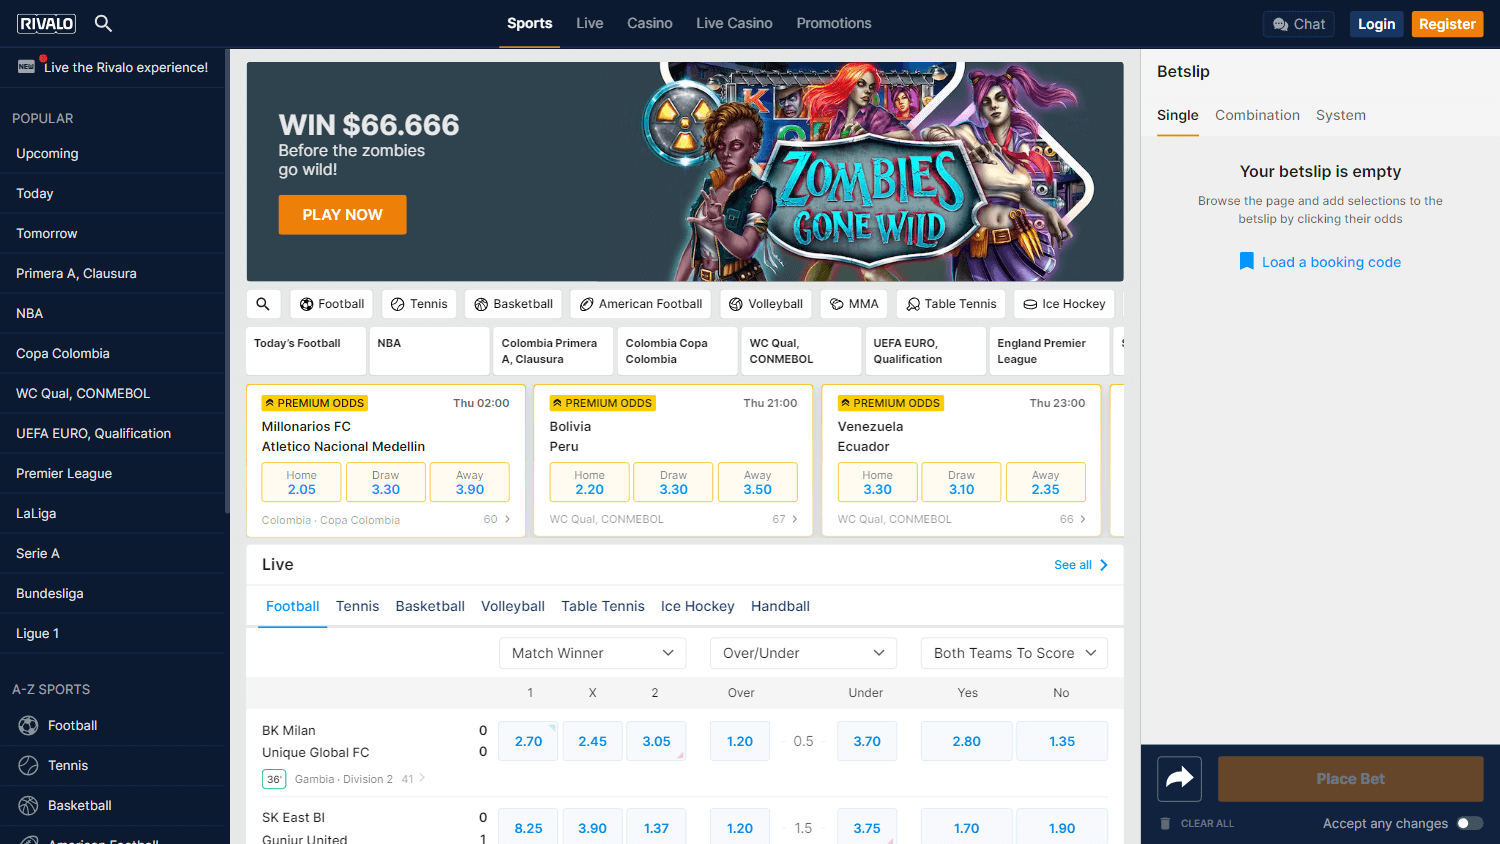This screenshot has width=1500, height=844.
Task: Open the Promotions top menu
Action: click(834, 23)
